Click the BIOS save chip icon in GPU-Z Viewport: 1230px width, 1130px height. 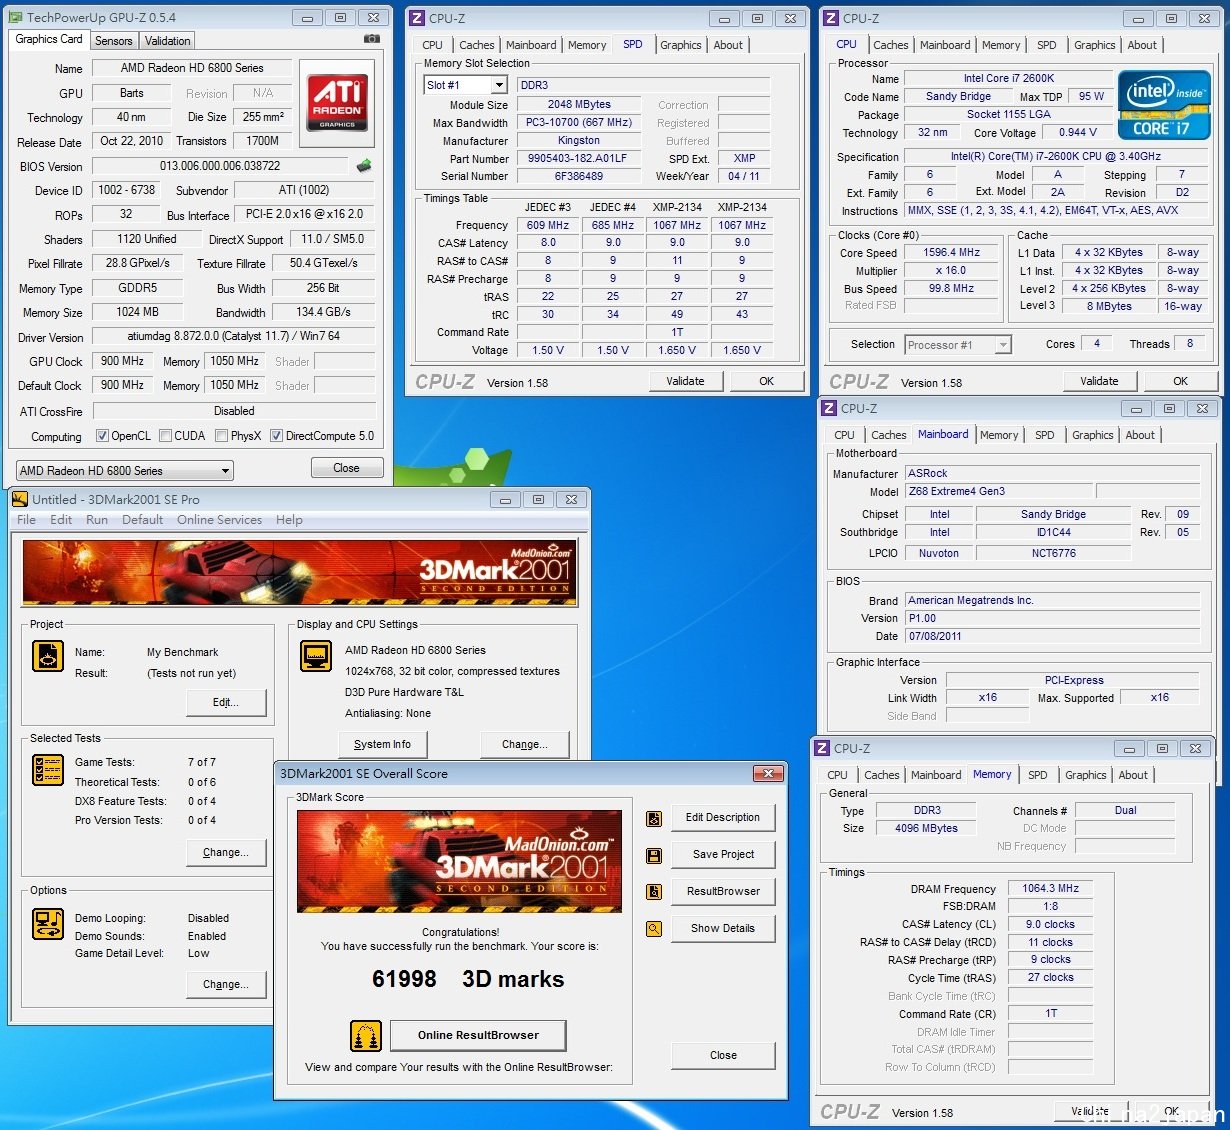364,166
